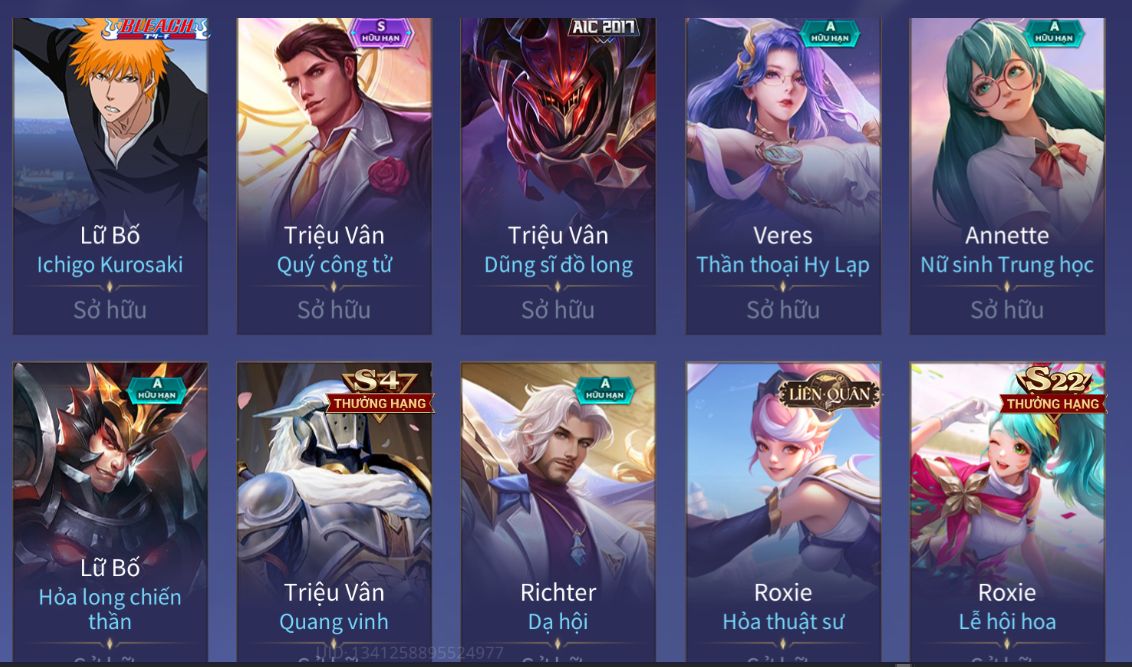Screen dimensions: 1132x667
Task: Click A Hữu Hạn badge on Richter Dạ hội
Action: click(605, 390)
